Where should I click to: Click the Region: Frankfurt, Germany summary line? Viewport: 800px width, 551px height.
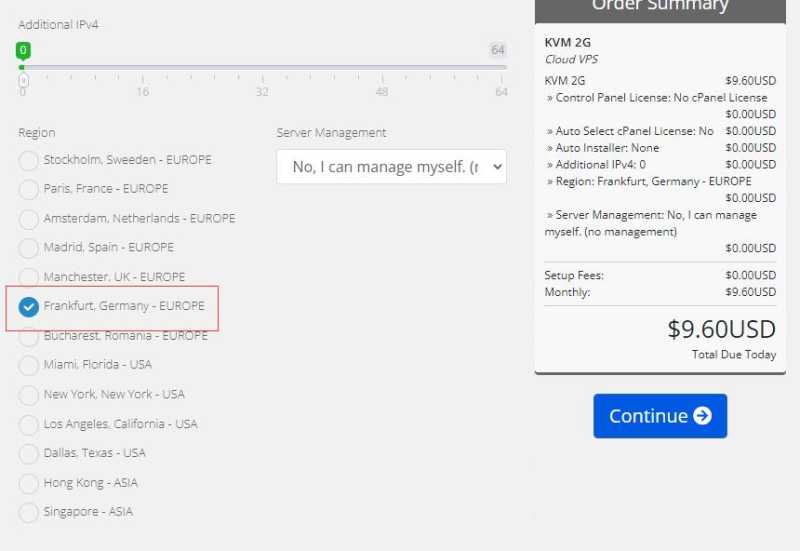click(x=649, y=182)
